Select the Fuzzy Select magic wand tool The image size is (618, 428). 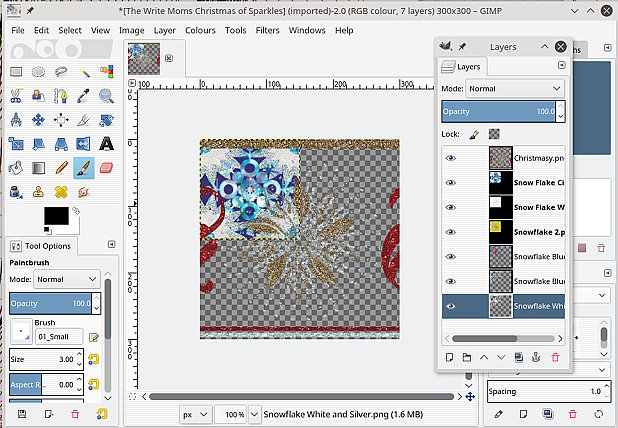(x=84, y=72)
